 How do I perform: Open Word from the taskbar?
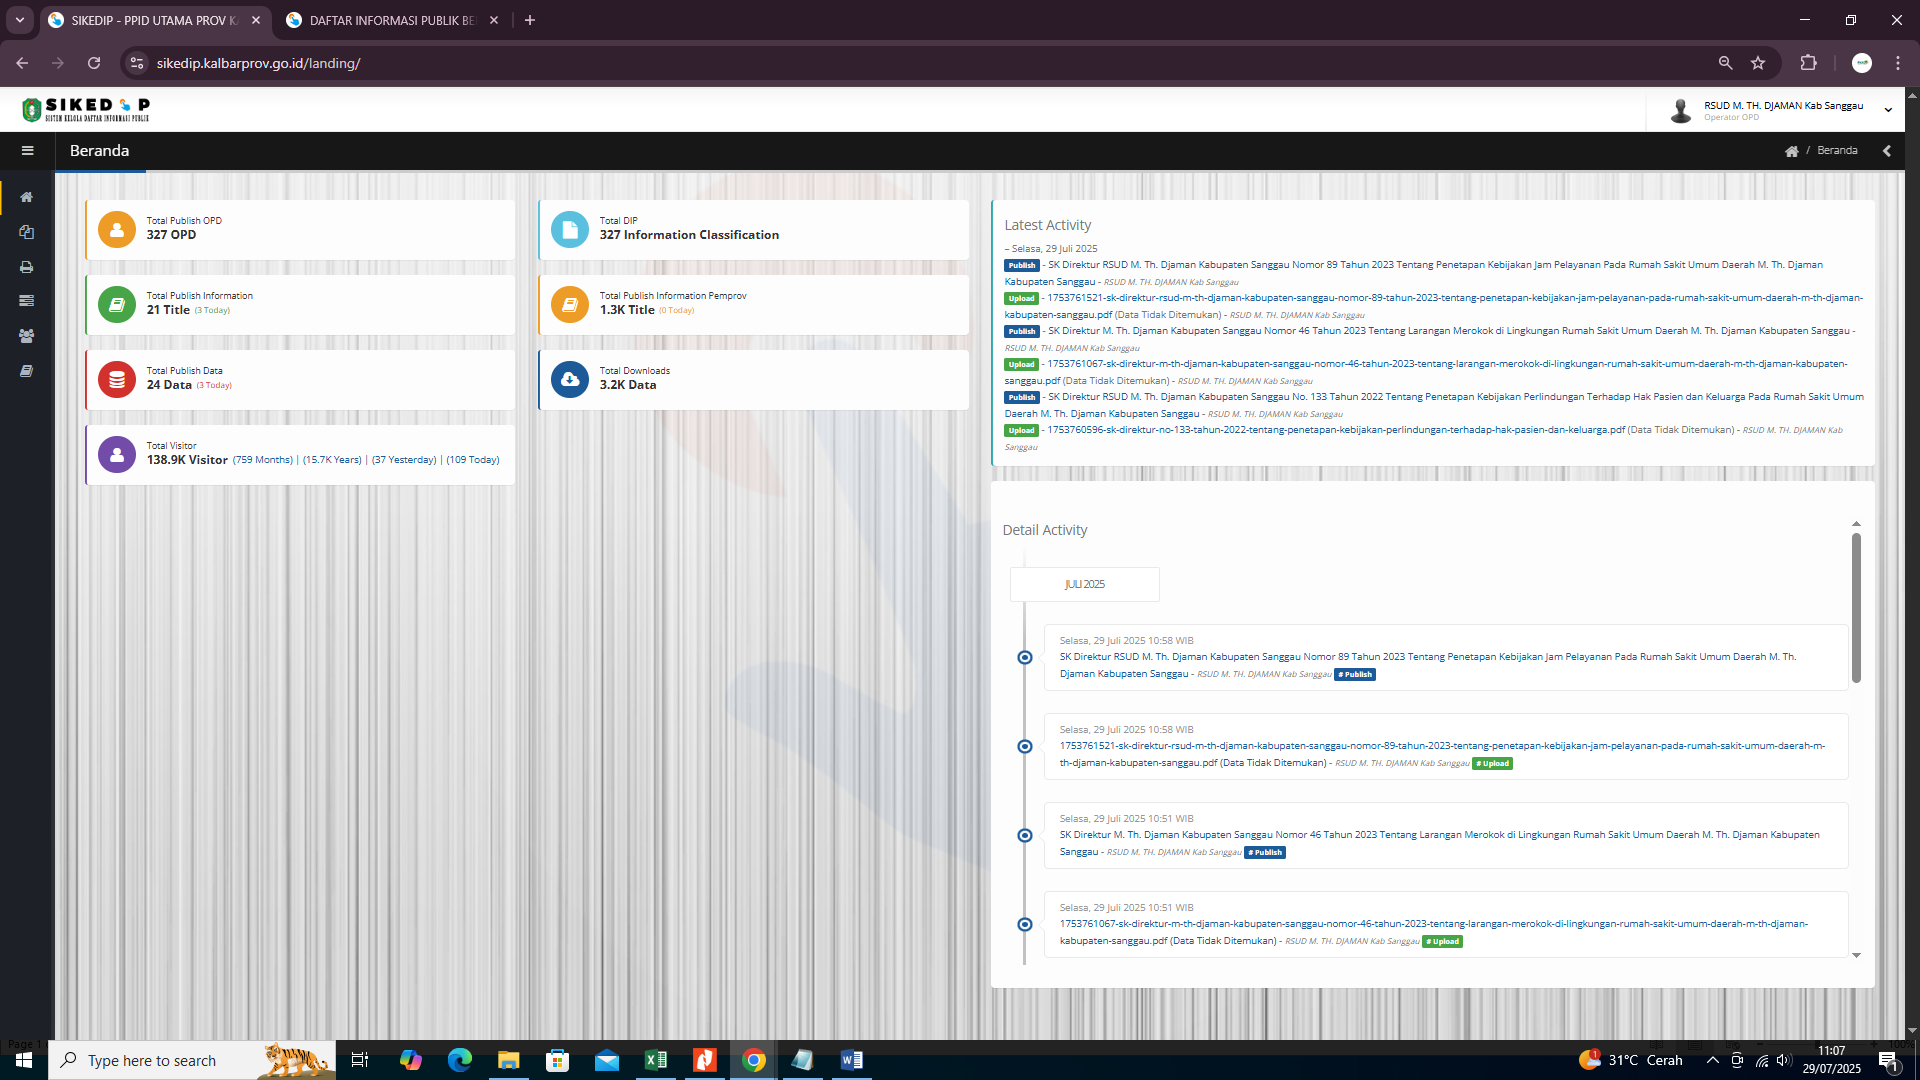click(851, 1060)
